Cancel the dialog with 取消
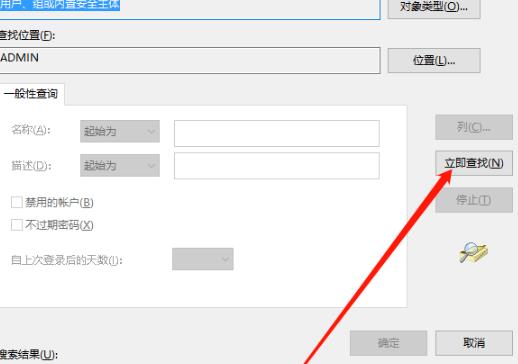The height and width of the screenshot is (364, 518). click(x=474, y=343)
